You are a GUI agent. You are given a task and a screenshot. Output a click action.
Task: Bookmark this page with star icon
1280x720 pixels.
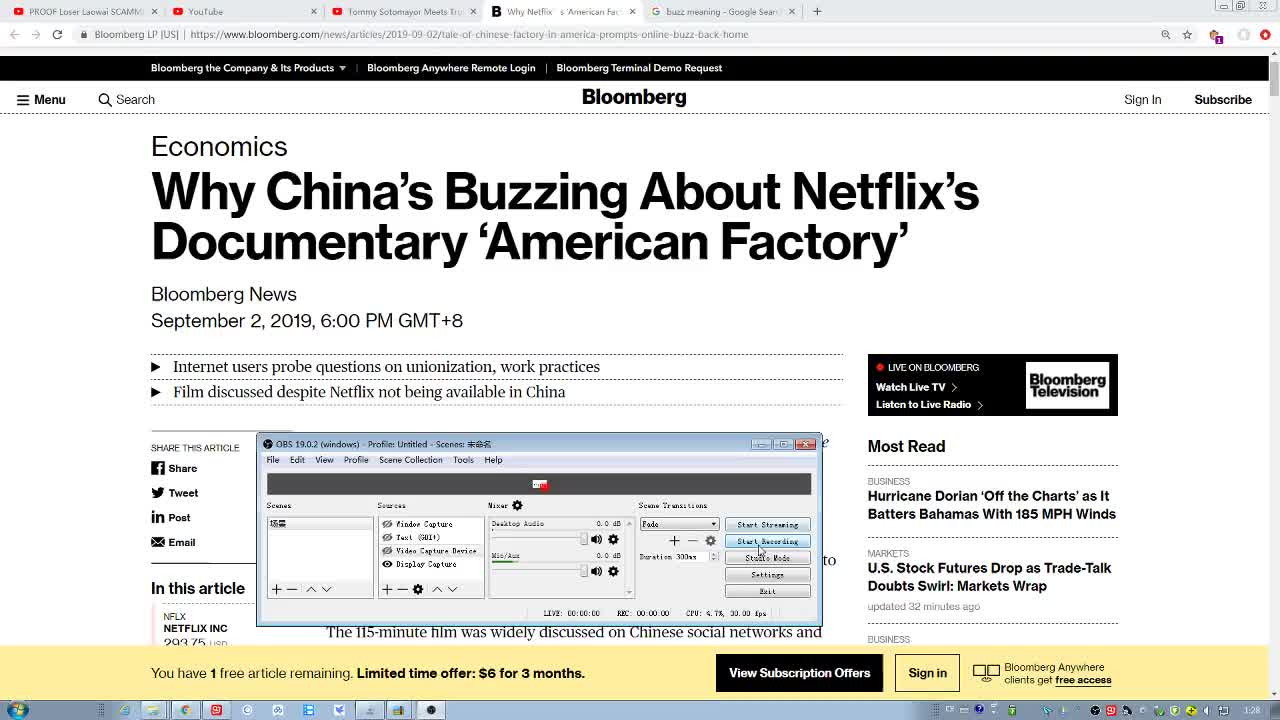[1187, 34]
